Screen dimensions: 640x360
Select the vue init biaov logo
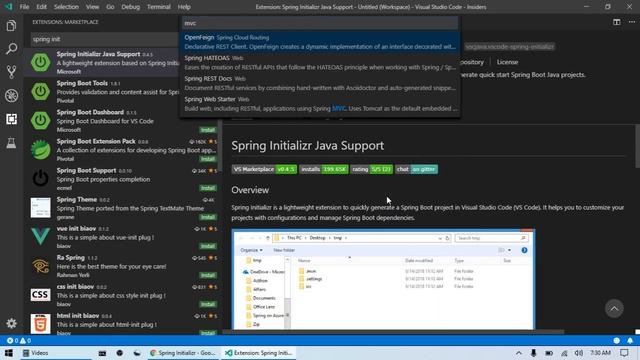click(x=40, y=237)
